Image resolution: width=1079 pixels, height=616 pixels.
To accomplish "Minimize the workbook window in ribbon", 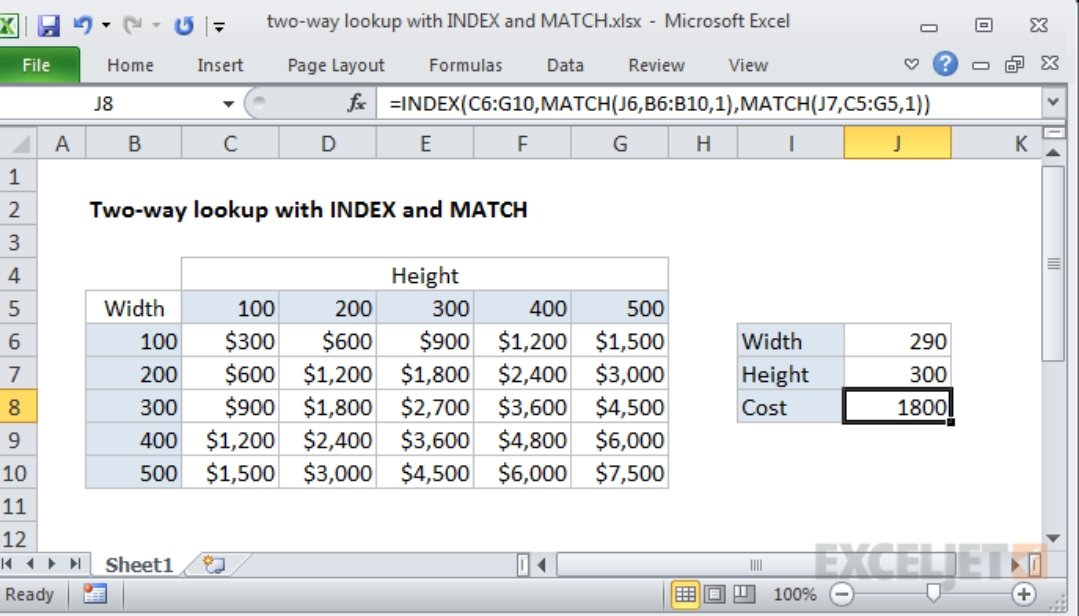I will [x=981, y=65].
